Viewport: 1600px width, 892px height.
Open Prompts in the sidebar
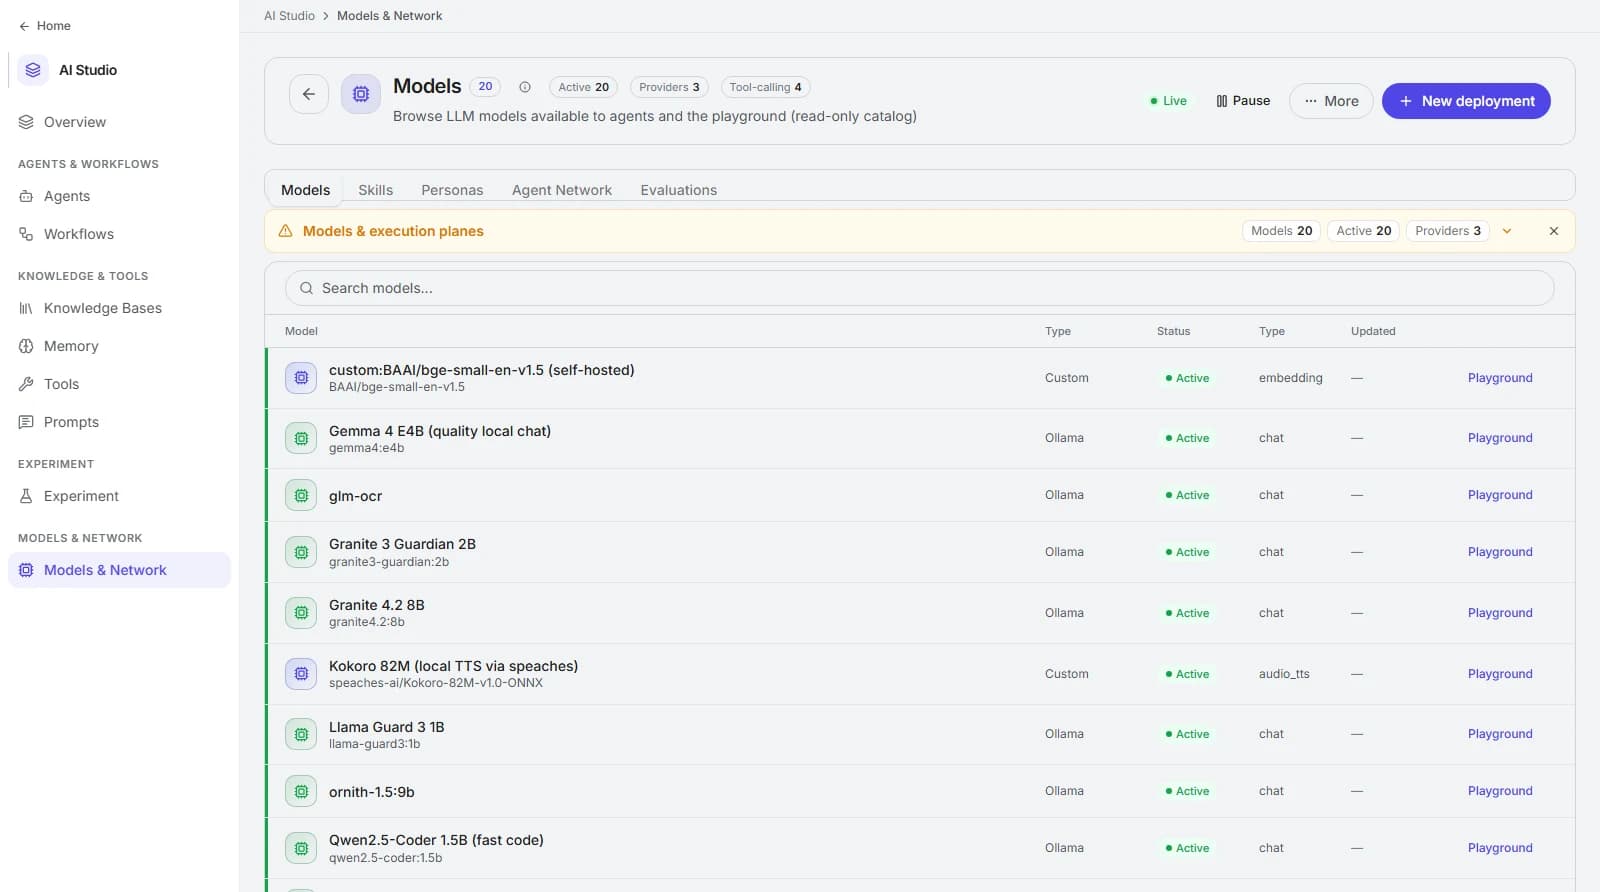click(x=119, y=422)
